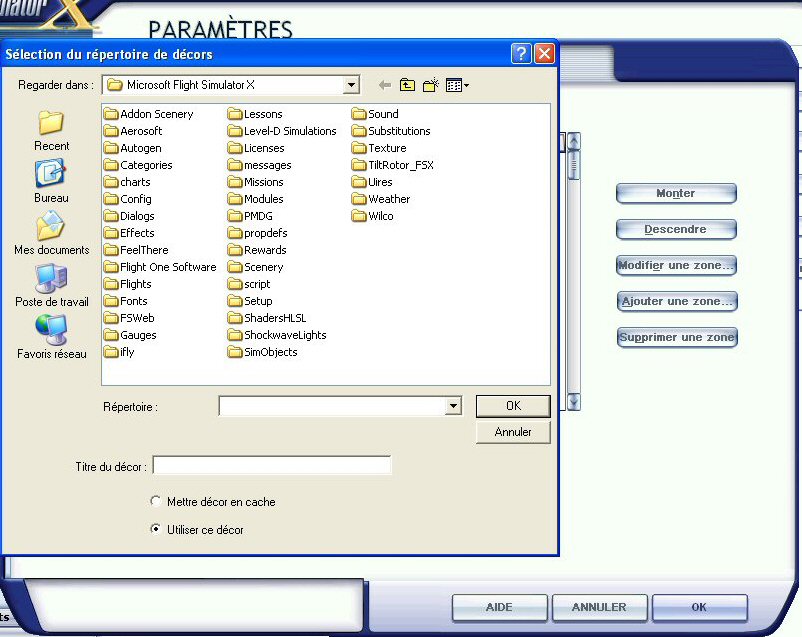Select the Effects folder
This screenshot has height=637, width=802.
(x=129, y=233)
